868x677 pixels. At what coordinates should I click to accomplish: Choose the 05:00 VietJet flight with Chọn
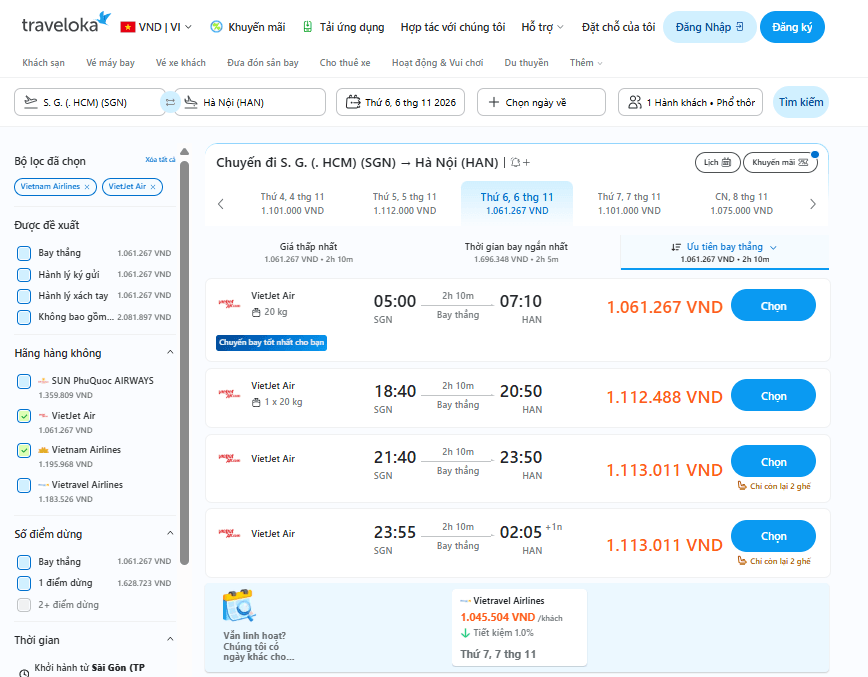pyautogui.click(x=773, y=306)
